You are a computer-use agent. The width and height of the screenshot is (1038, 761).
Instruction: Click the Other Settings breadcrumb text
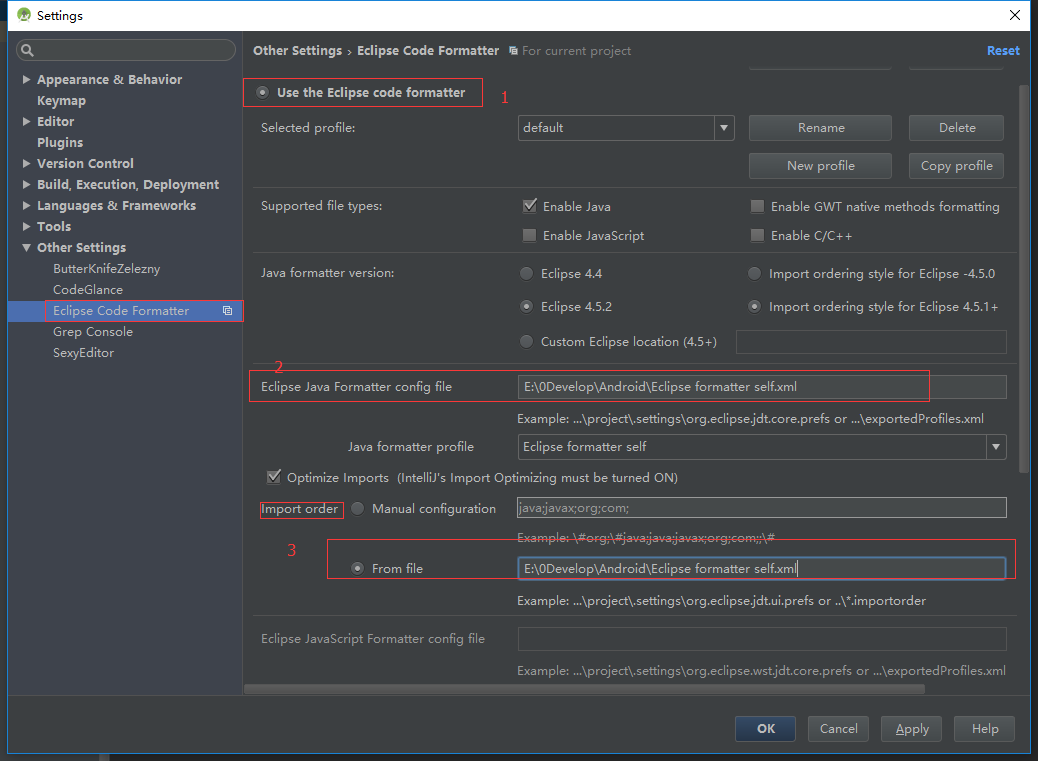pyautogui.click(x=298, y=51)
